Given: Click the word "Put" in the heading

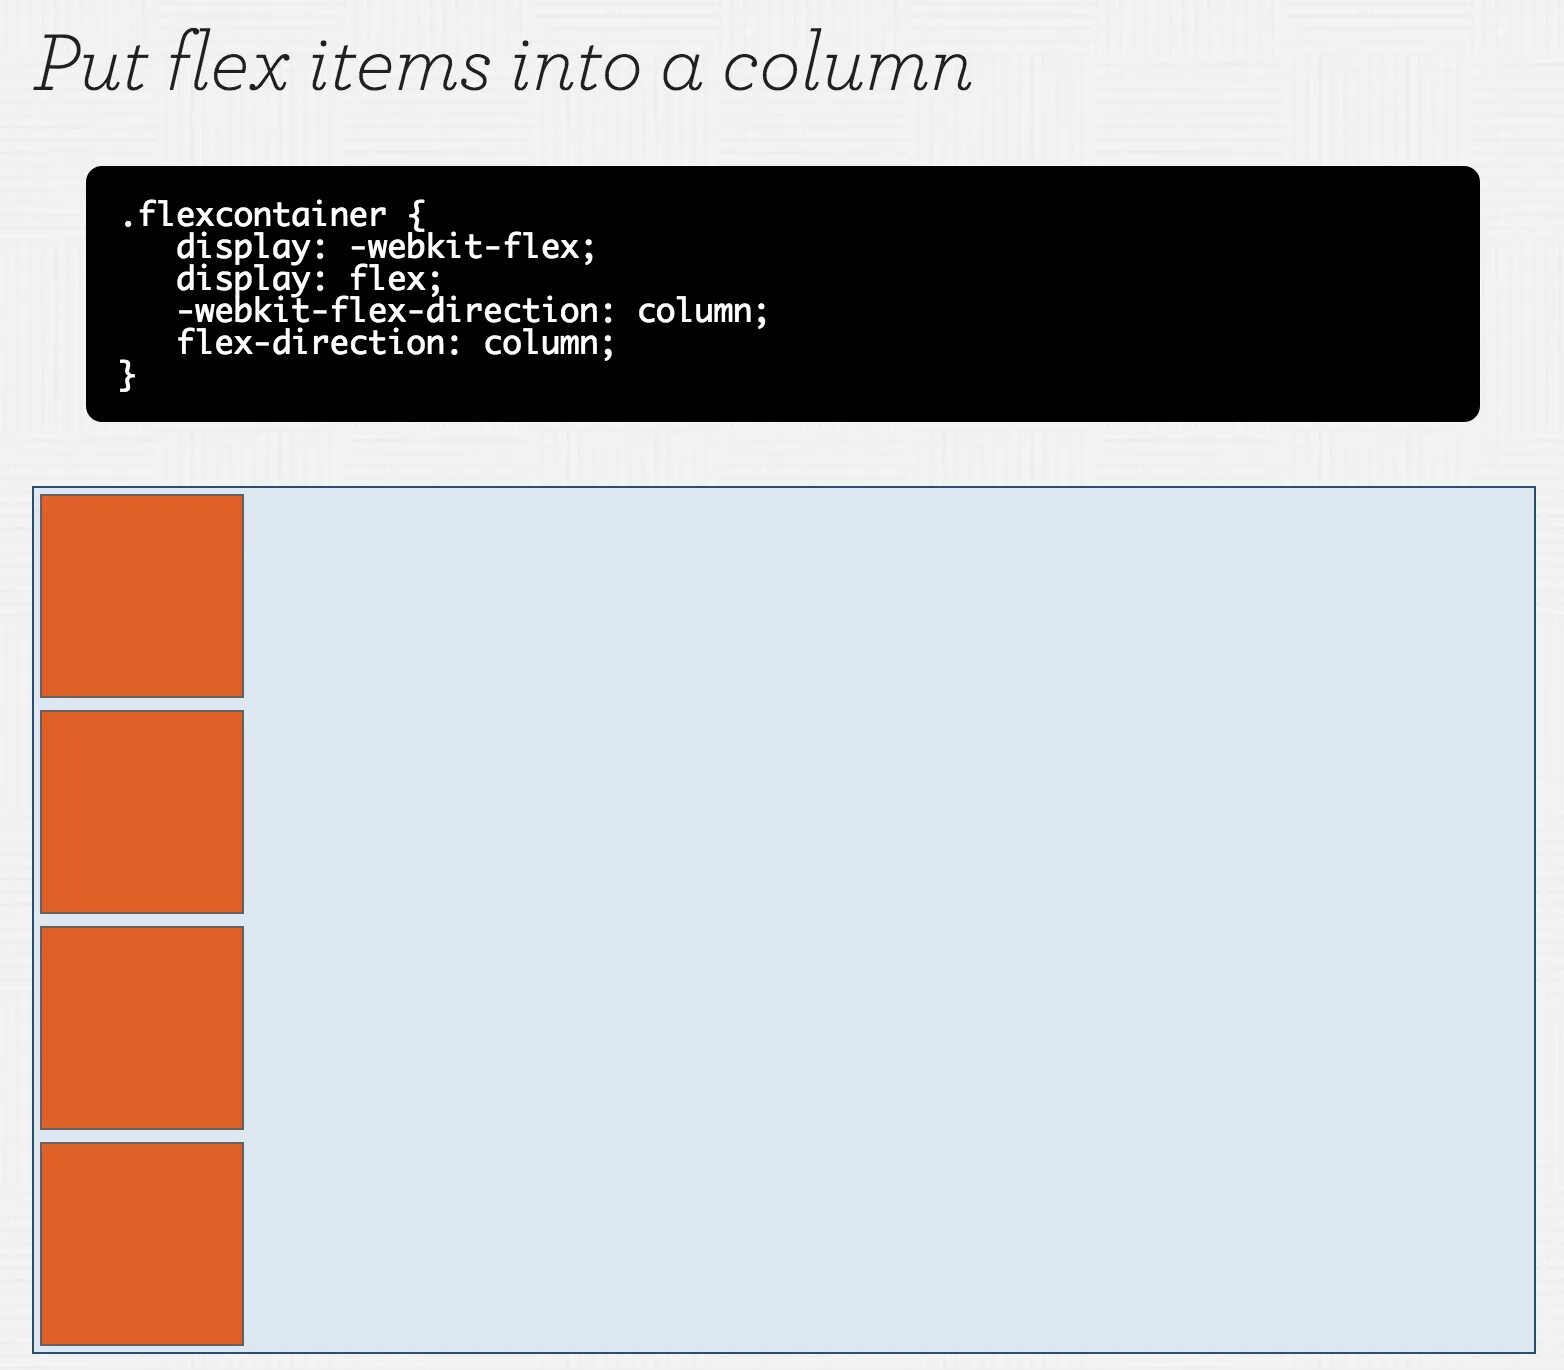Looking at the screenshot, I should 92,66.
